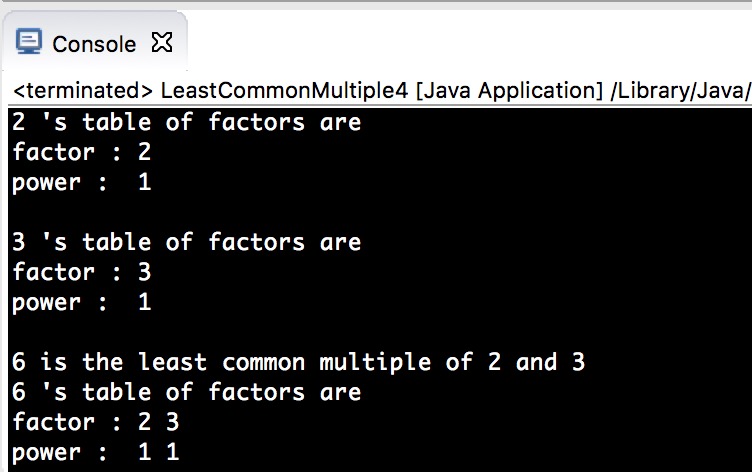Click the terminated LeastCommonMultiple4 launch description
The width and height of the screenshot is (752, 472).
pos(382,90)
